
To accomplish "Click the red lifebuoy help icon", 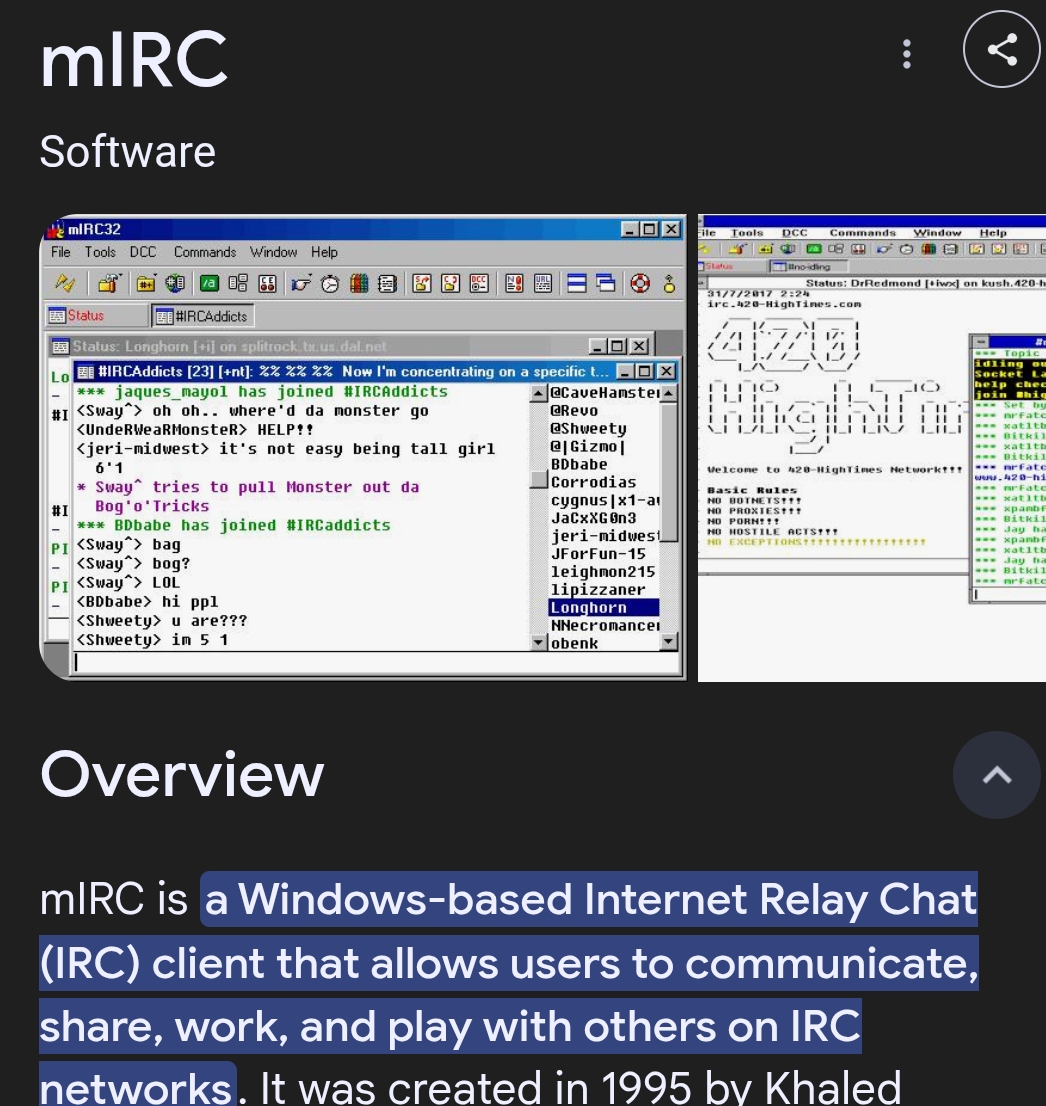I will [640, 283].
